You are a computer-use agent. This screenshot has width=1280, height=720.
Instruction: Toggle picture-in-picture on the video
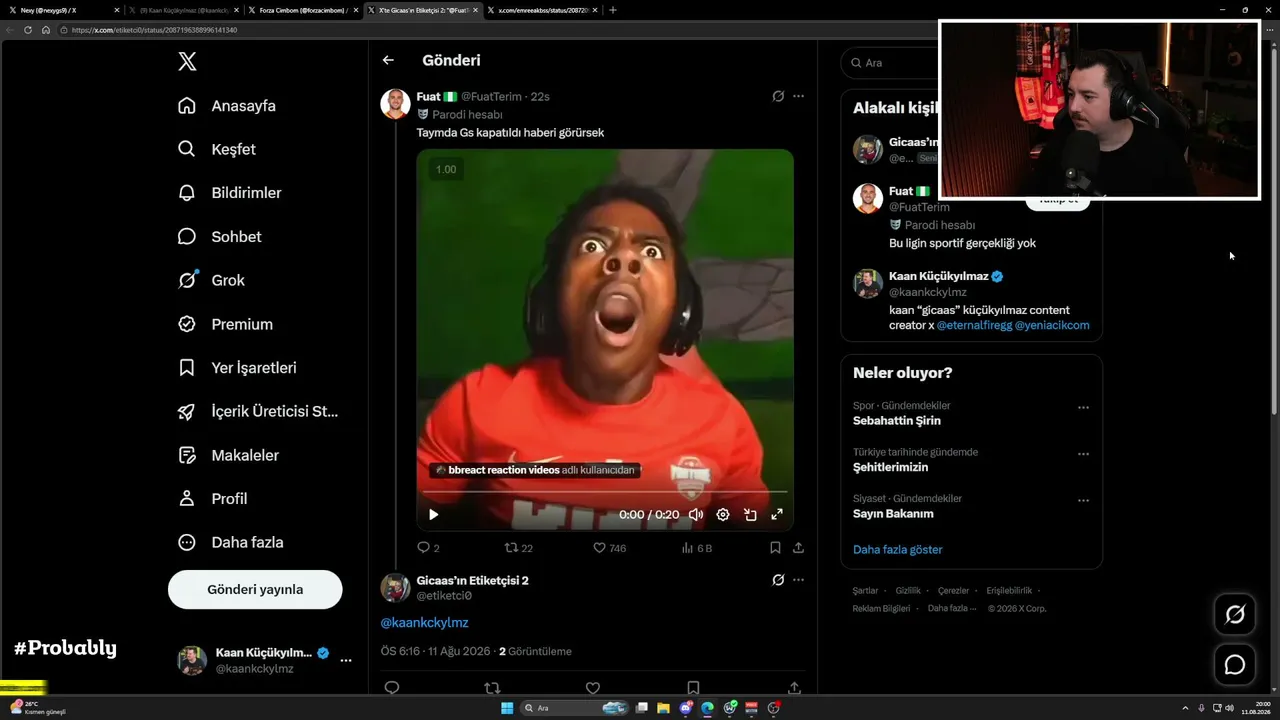pyautogui.click(x=750, y=515)
